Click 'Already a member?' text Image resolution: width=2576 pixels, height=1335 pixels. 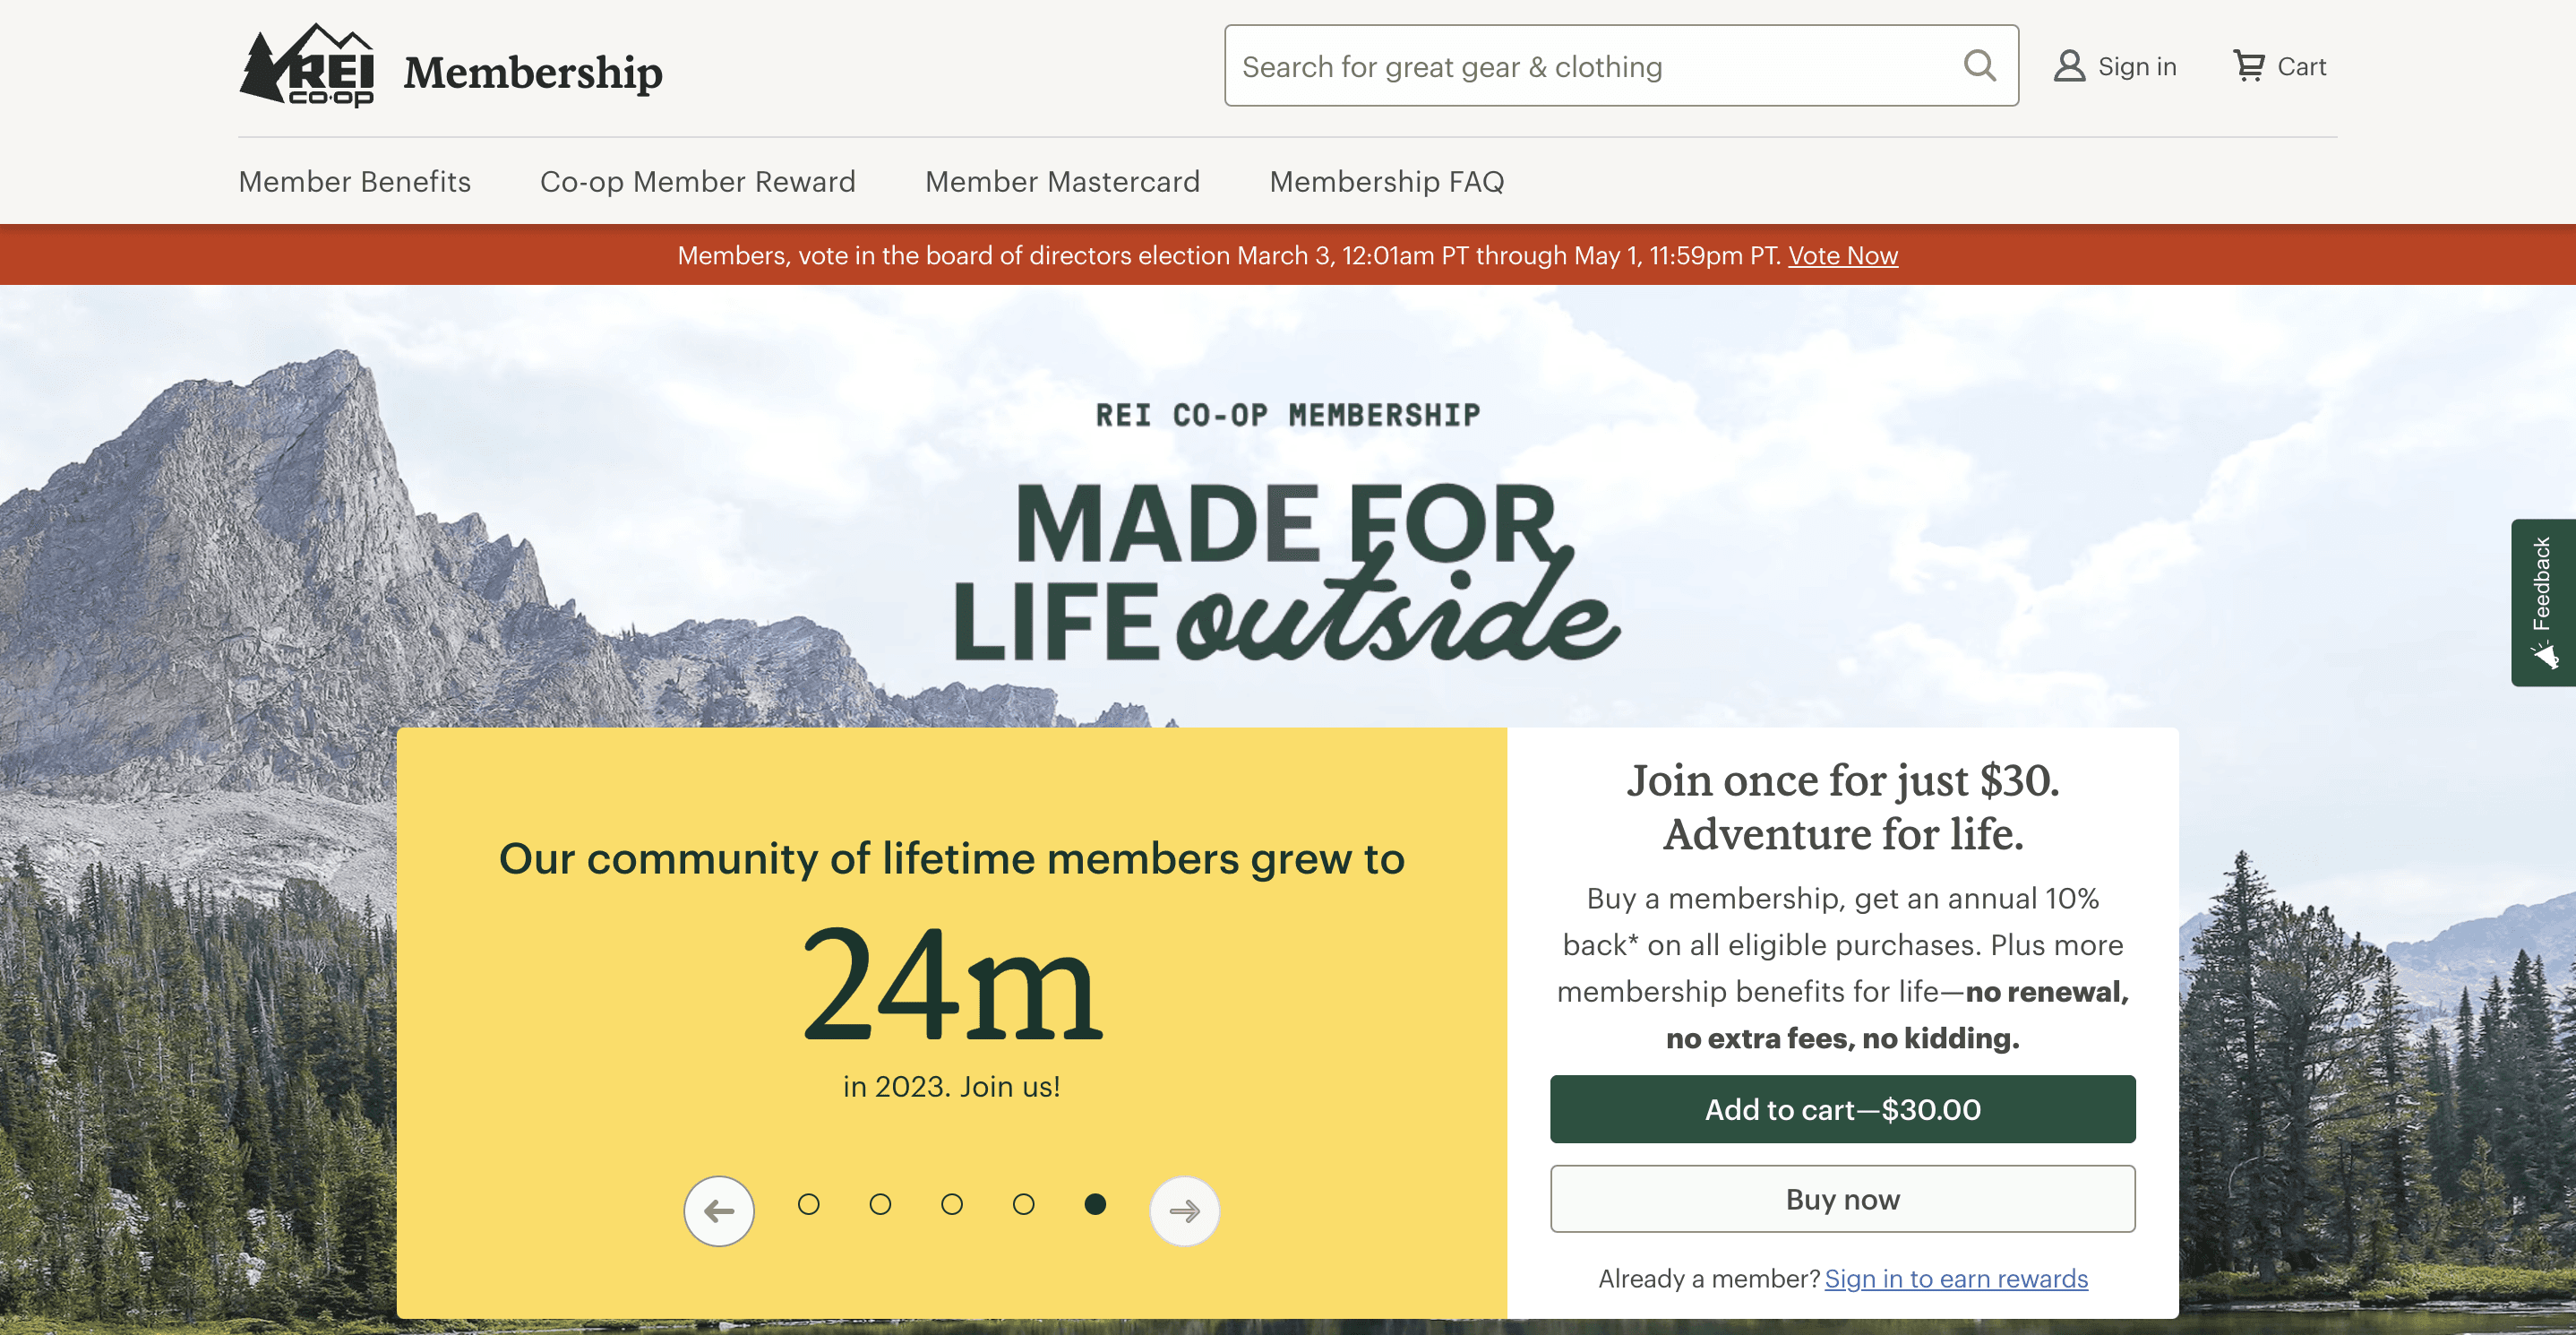(1709, 1278)
